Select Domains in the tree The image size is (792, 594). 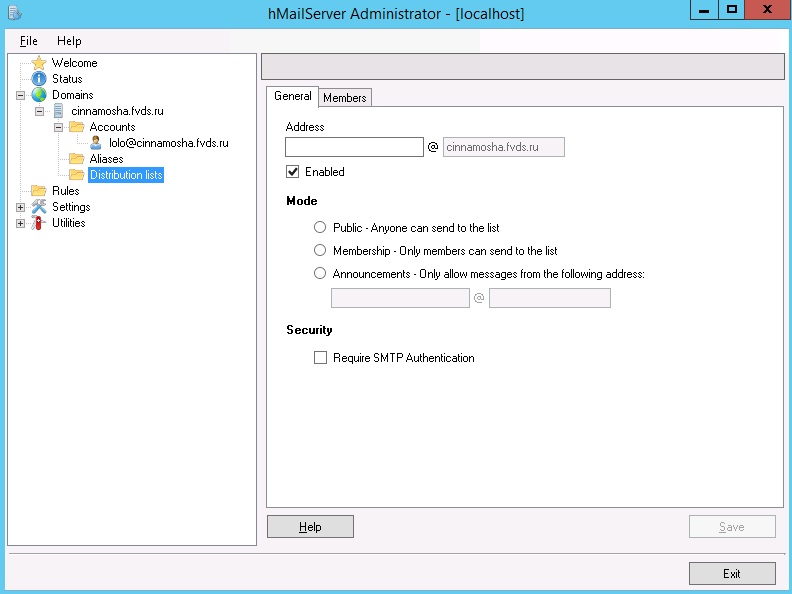(x=73, y=95)
